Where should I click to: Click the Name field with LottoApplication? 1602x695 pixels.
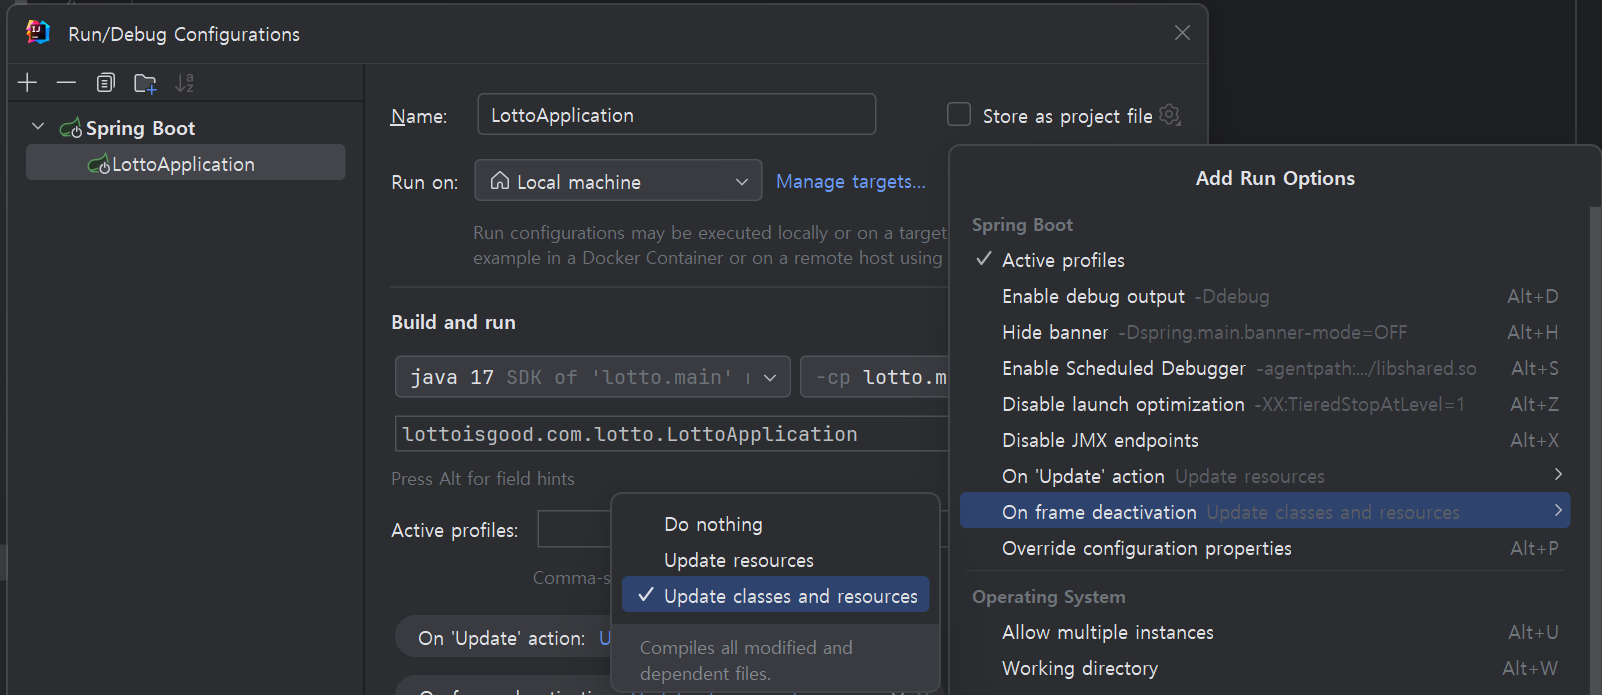(677, 114)
